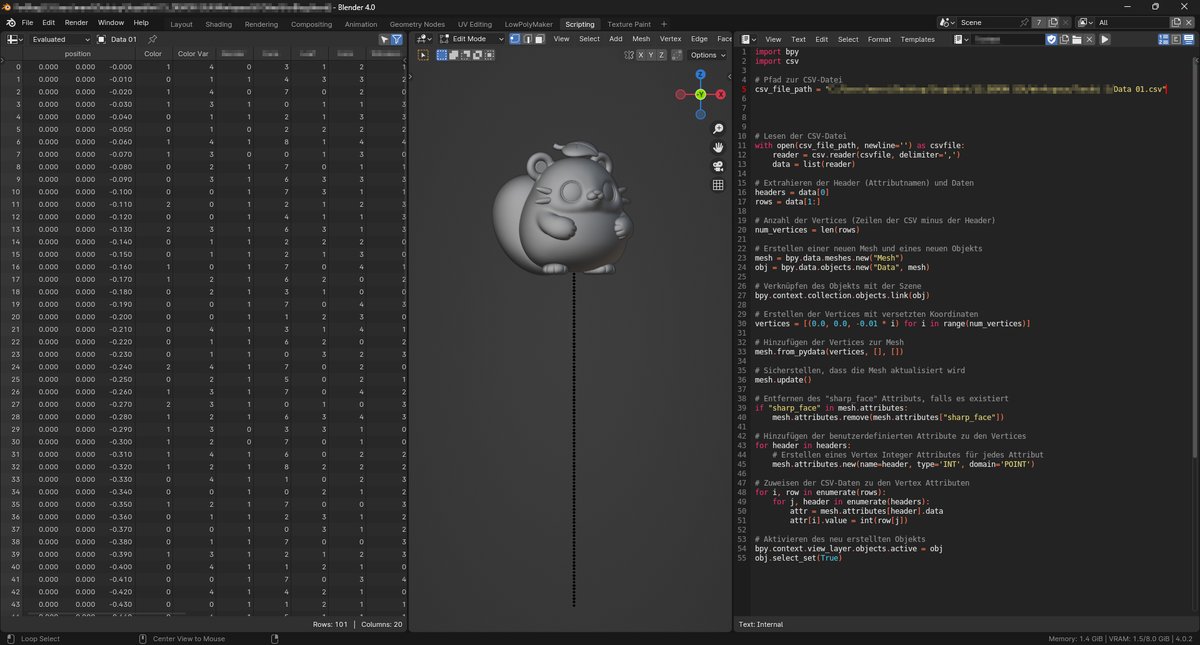Run the script with the play button

point(1105,39)
